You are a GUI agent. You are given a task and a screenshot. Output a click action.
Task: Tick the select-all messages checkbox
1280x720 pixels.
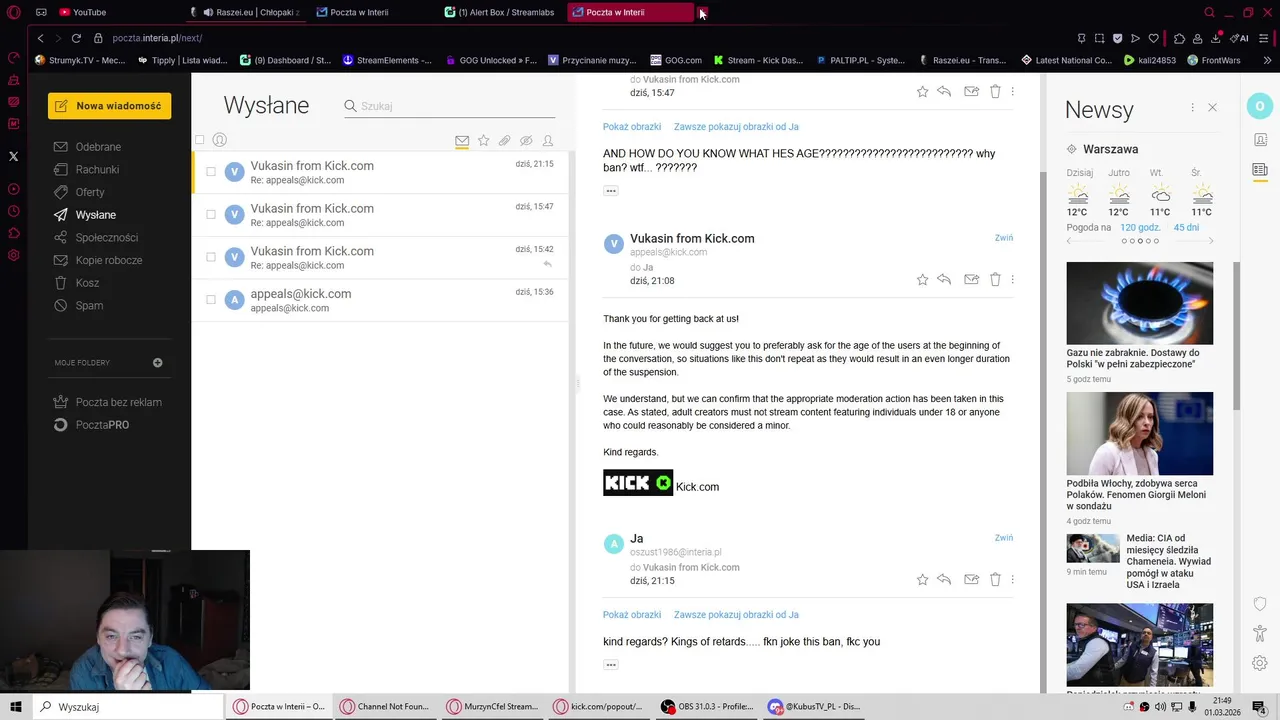tap(200, 140)
